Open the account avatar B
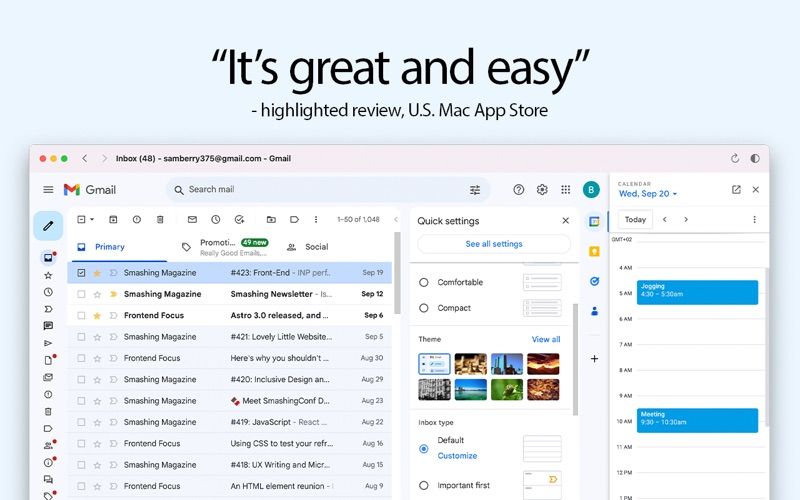 tap(591, 190)
